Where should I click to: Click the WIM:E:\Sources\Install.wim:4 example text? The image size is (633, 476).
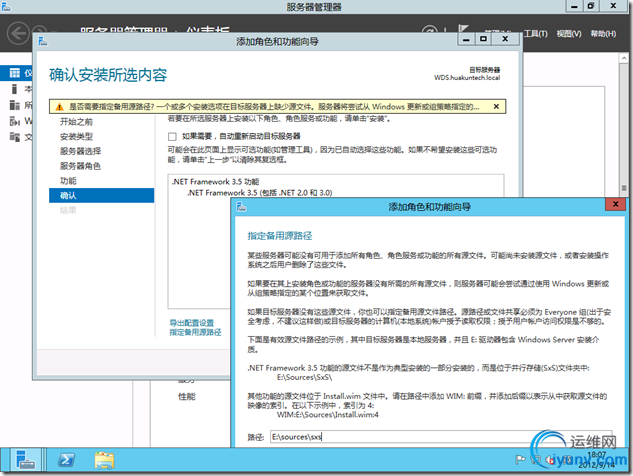point(328,415)
